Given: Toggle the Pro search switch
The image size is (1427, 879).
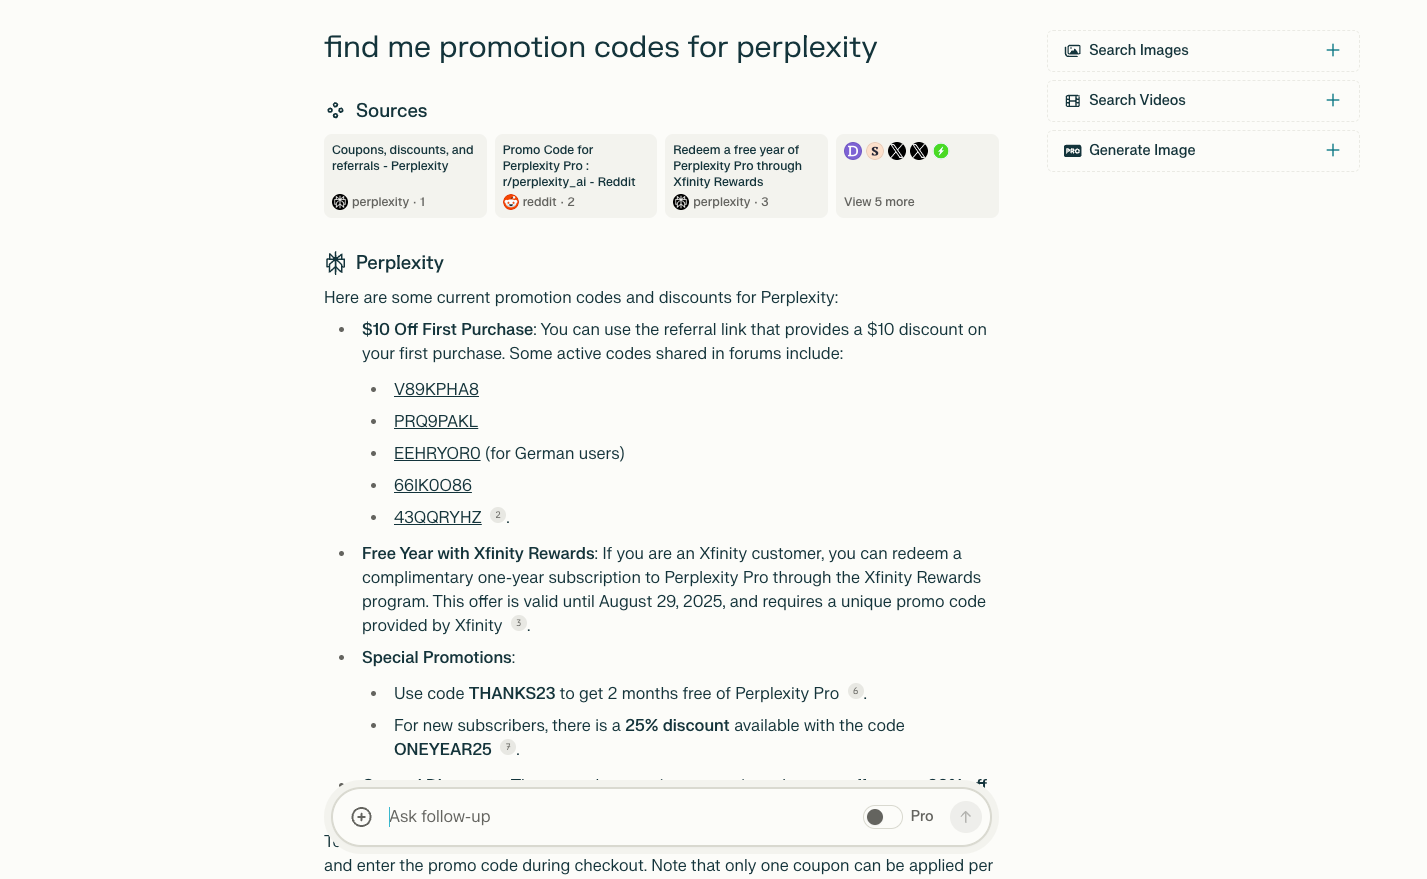Looking at the screenshot, I should click(x=882, y=816).
